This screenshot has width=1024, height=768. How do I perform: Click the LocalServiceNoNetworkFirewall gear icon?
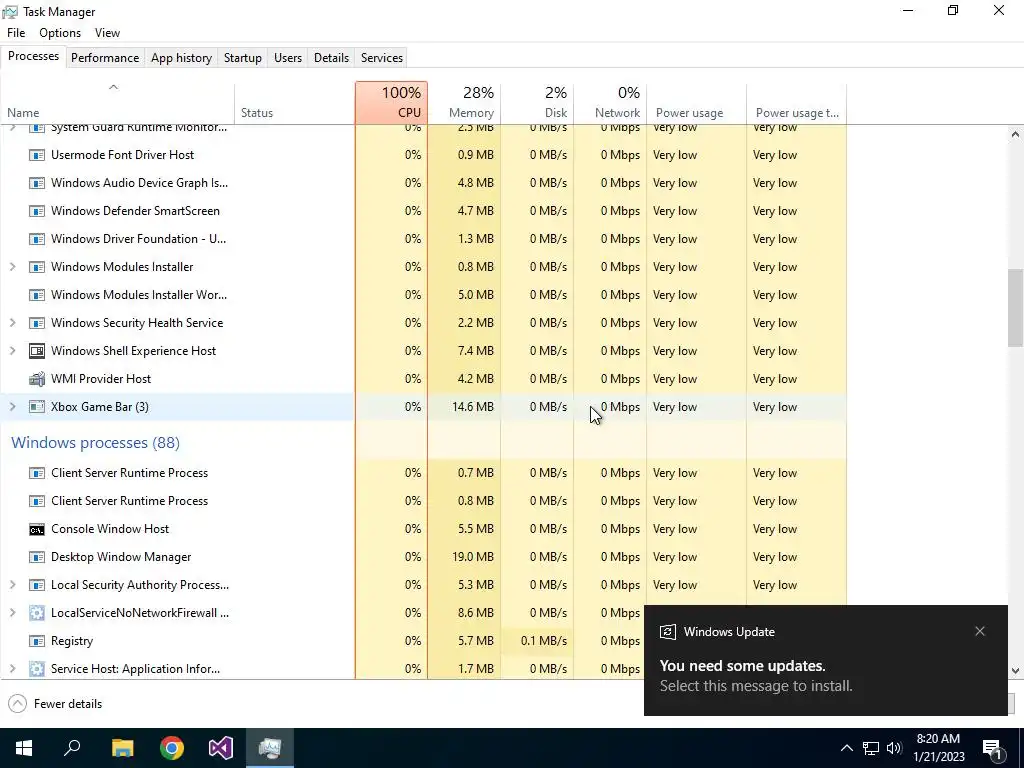37,613
